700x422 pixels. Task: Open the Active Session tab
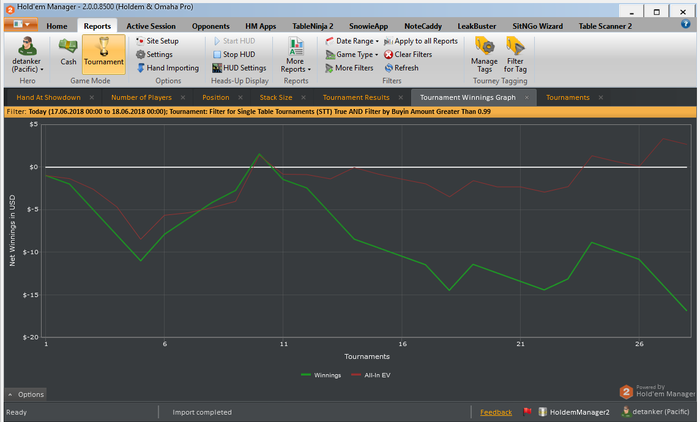(x=151, y=26)
